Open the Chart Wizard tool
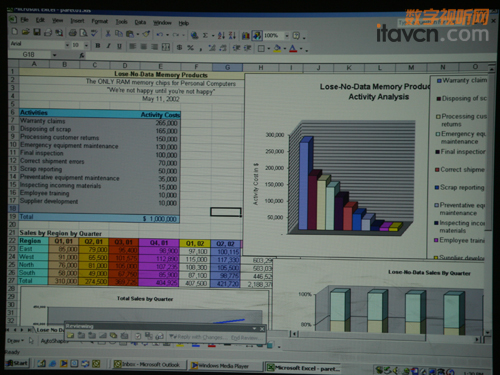500x375 pixels. click(246, 35)
